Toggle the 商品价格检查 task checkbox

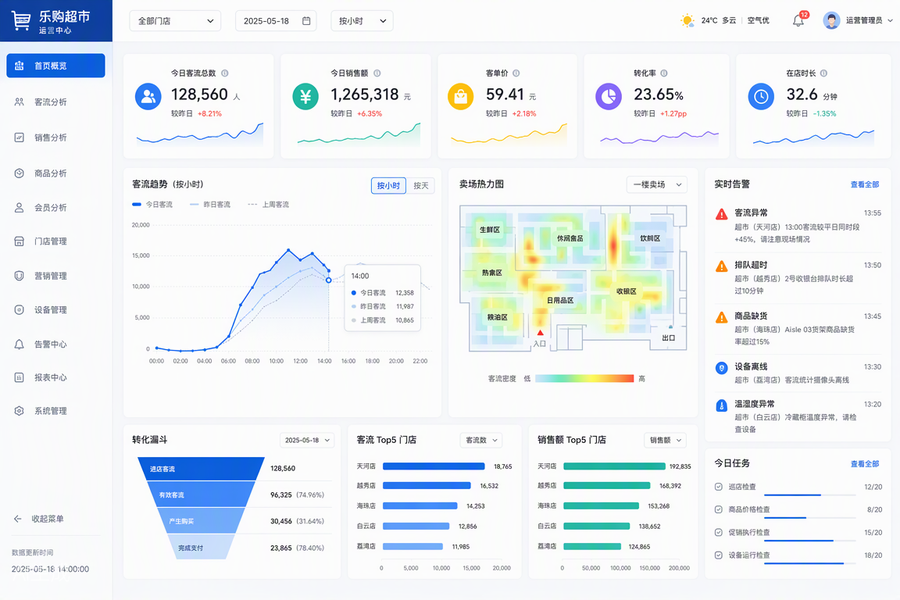point(718,510)
